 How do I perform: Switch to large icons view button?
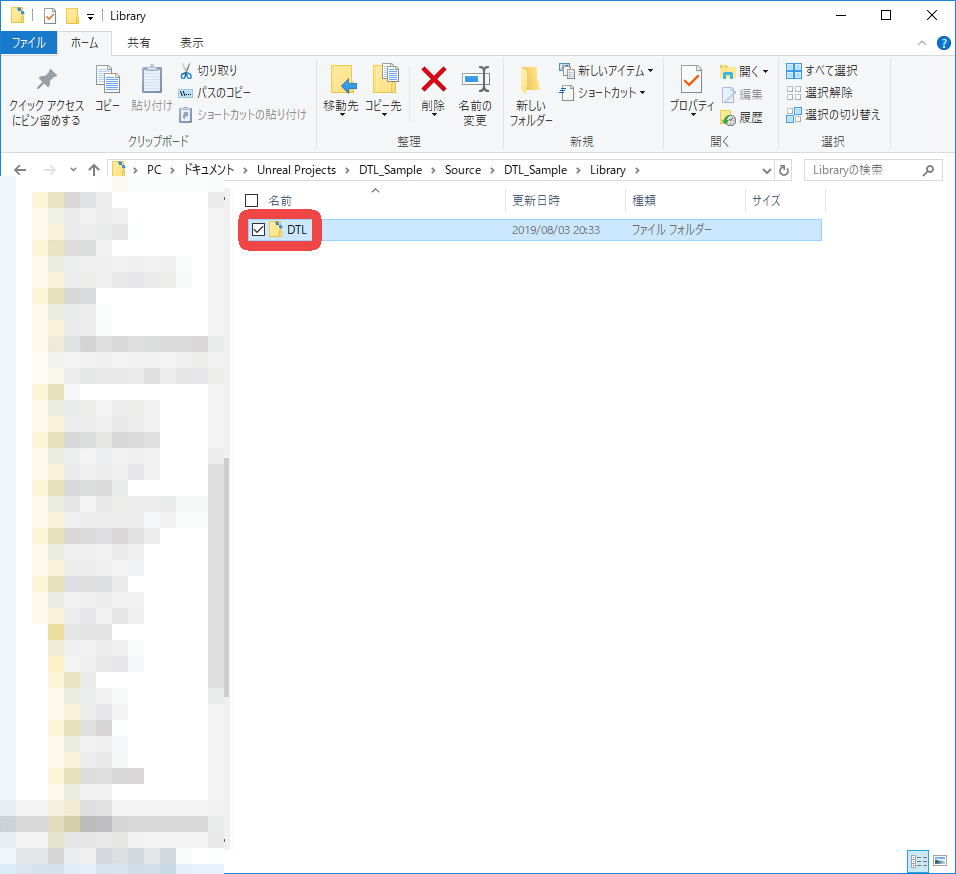[x=940, y=860]
